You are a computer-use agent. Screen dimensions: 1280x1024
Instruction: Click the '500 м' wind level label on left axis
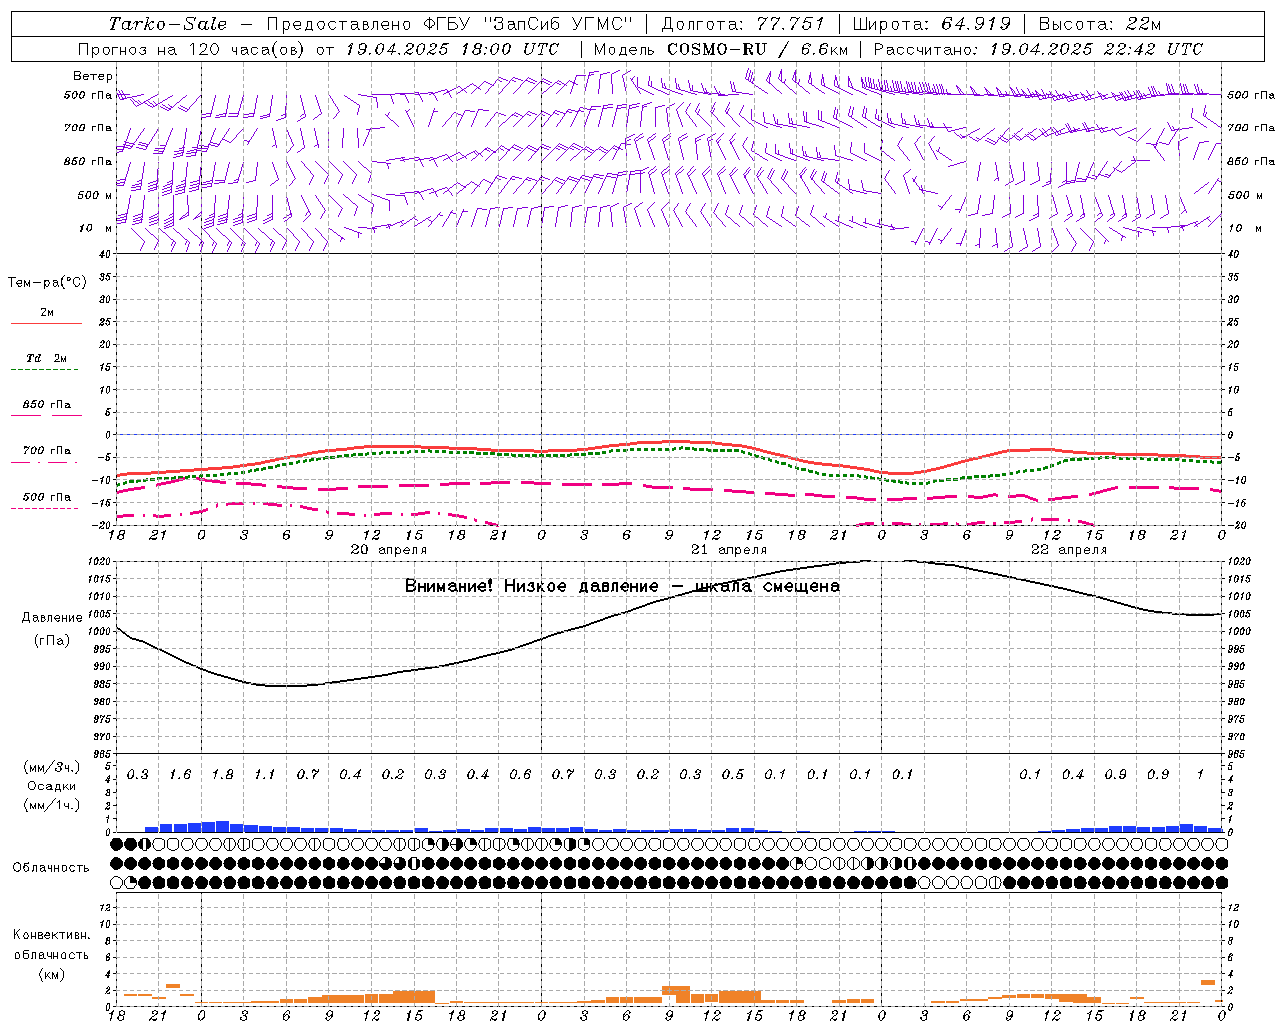point(96,195)
